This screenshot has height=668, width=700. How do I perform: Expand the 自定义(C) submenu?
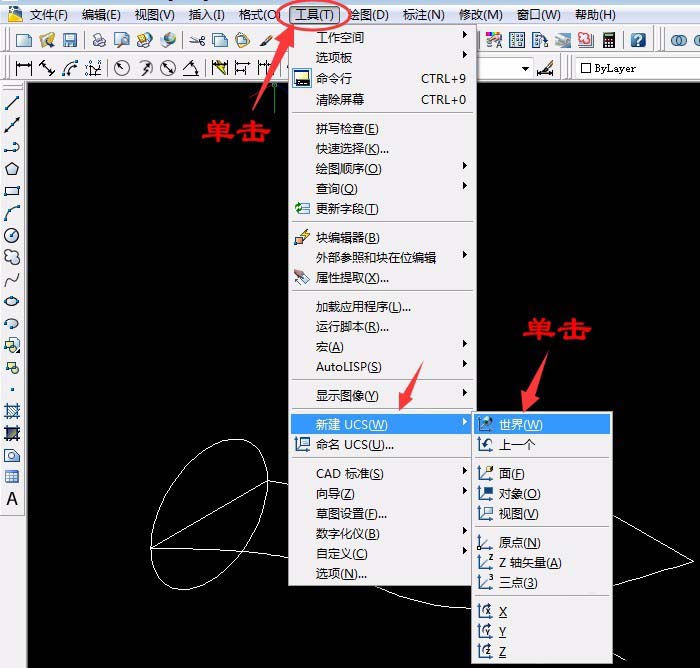pyautogui.click(x=382, y=554)
